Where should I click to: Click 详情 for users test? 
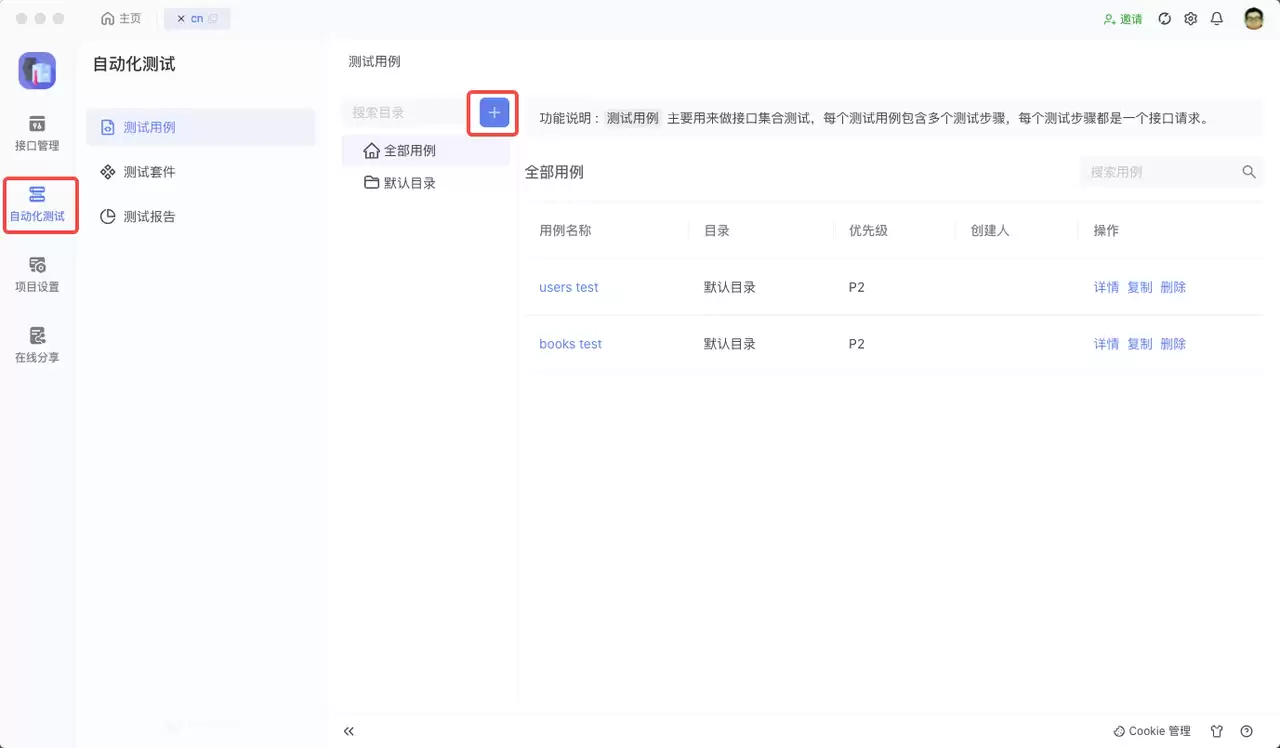click(1106, 287)
